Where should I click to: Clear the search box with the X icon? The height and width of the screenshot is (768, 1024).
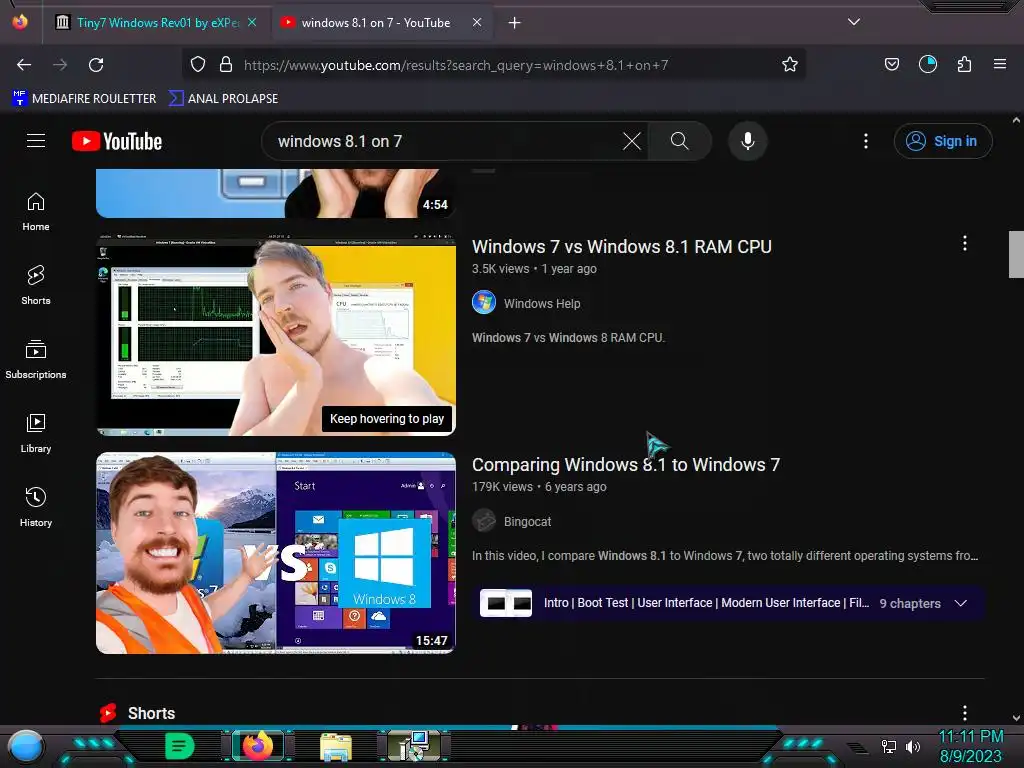[x=632, y=141]
